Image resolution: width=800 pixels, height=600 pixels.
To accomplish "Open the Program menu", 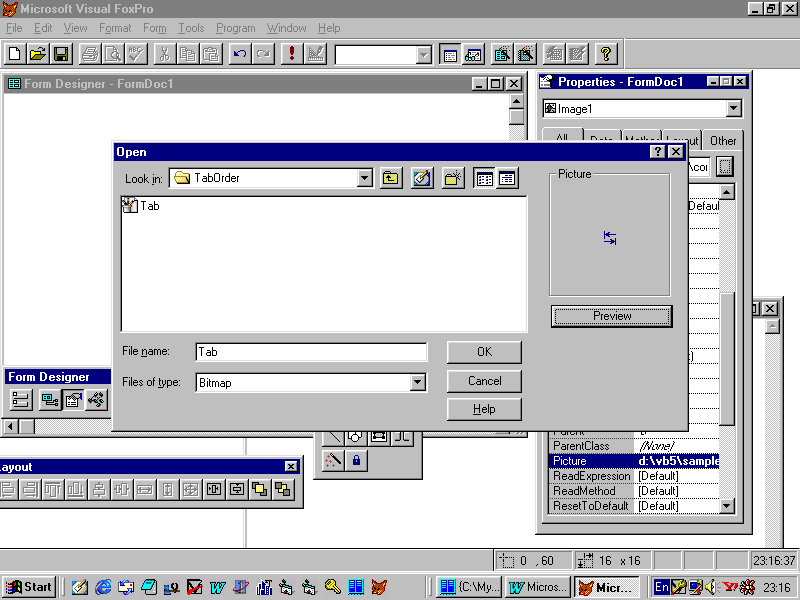I will click(x=235, y=28).
